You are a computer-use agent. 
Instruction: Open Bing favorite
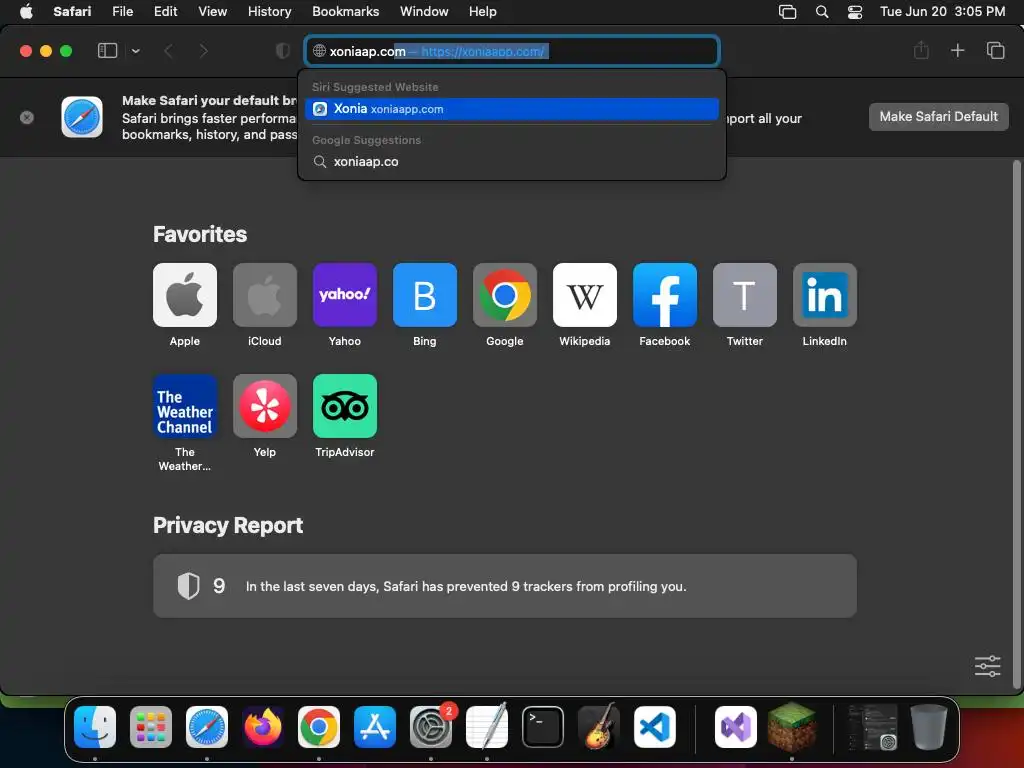tap(424, 295)
